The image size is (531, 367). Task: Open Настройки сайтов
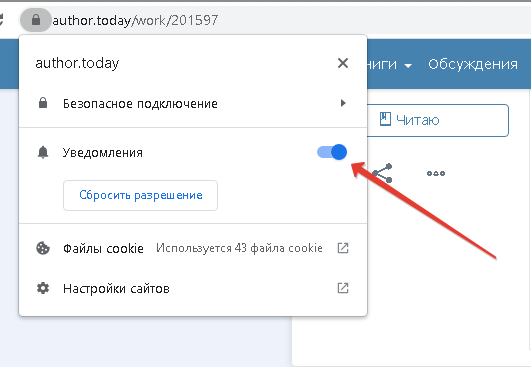193,288
